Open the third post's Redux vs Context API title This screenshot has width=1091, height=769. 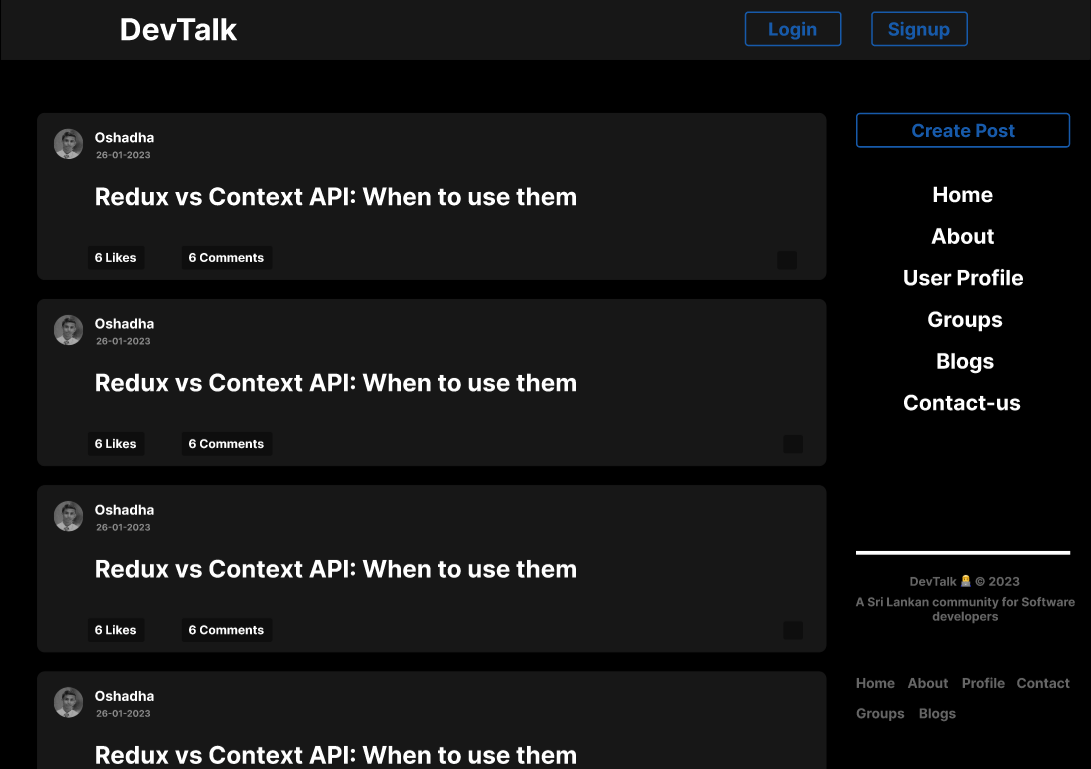click(x=335, y=569)
